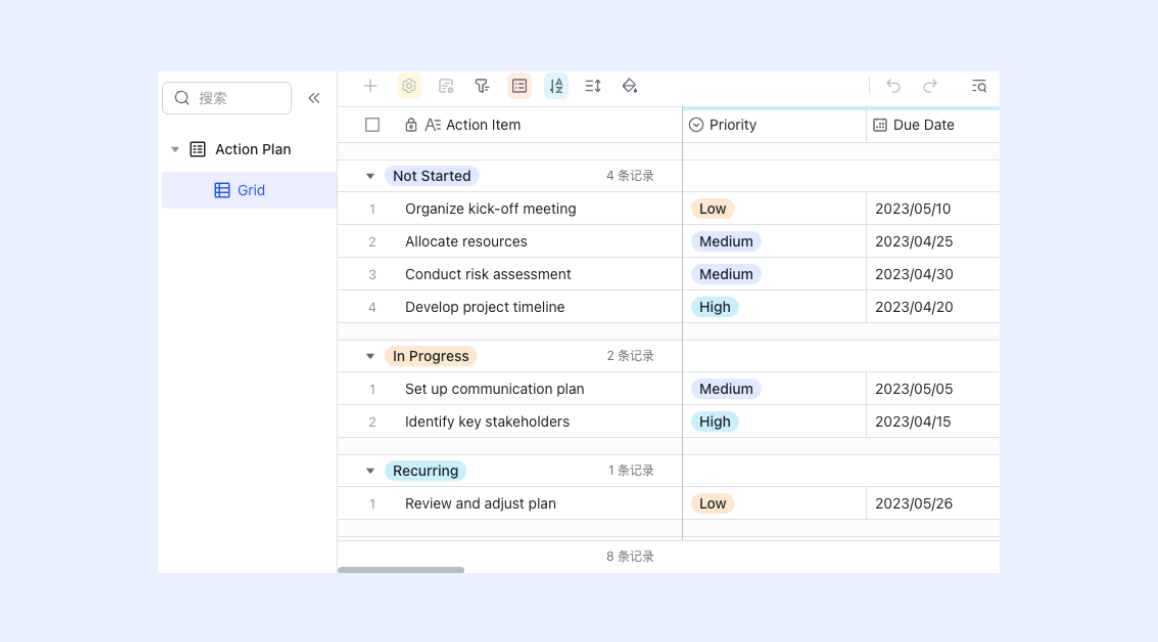This screenshot has width=1158, height=642.
Task: Click the Action Item column header
Action: click(510, 125)
